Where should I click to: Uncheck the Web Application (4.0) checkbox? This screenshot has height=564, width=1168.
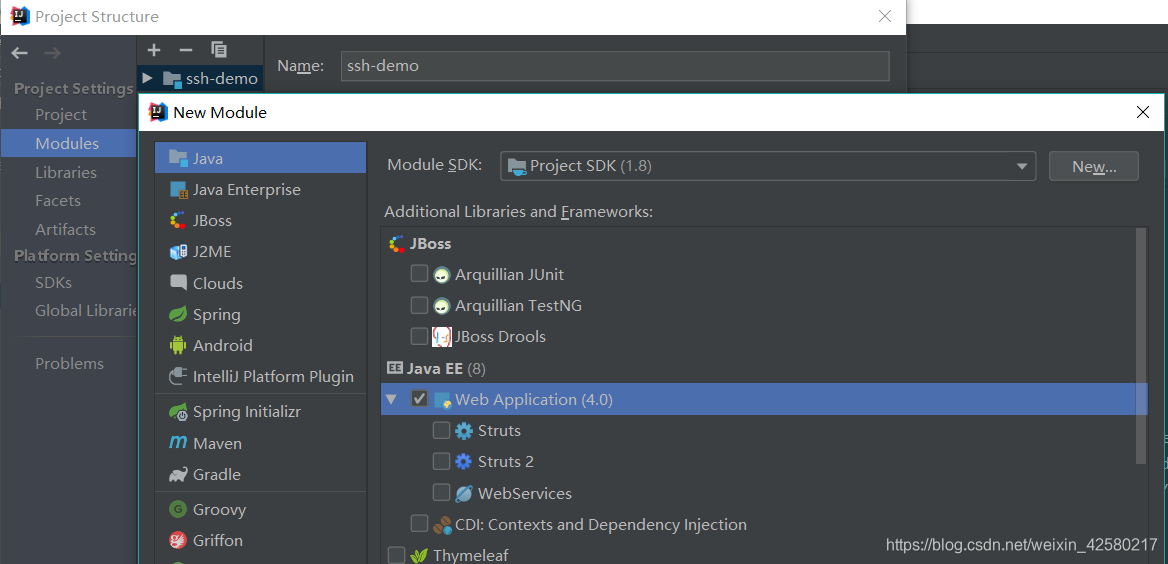pyautogui.click(x=419, y=399)
